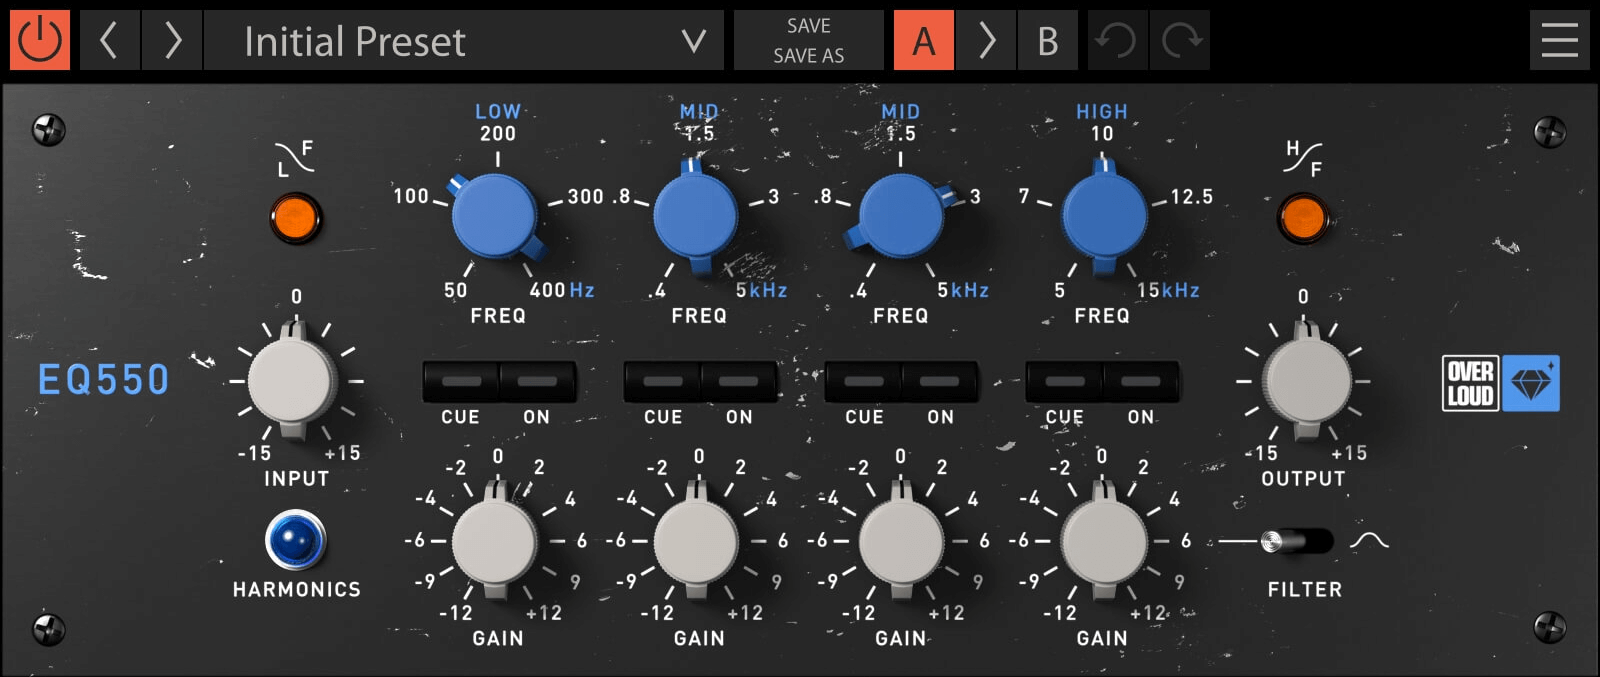Enable the LOW band ON switch
The height and width of the screenshot is (677, 1600).
coord(537,382)
